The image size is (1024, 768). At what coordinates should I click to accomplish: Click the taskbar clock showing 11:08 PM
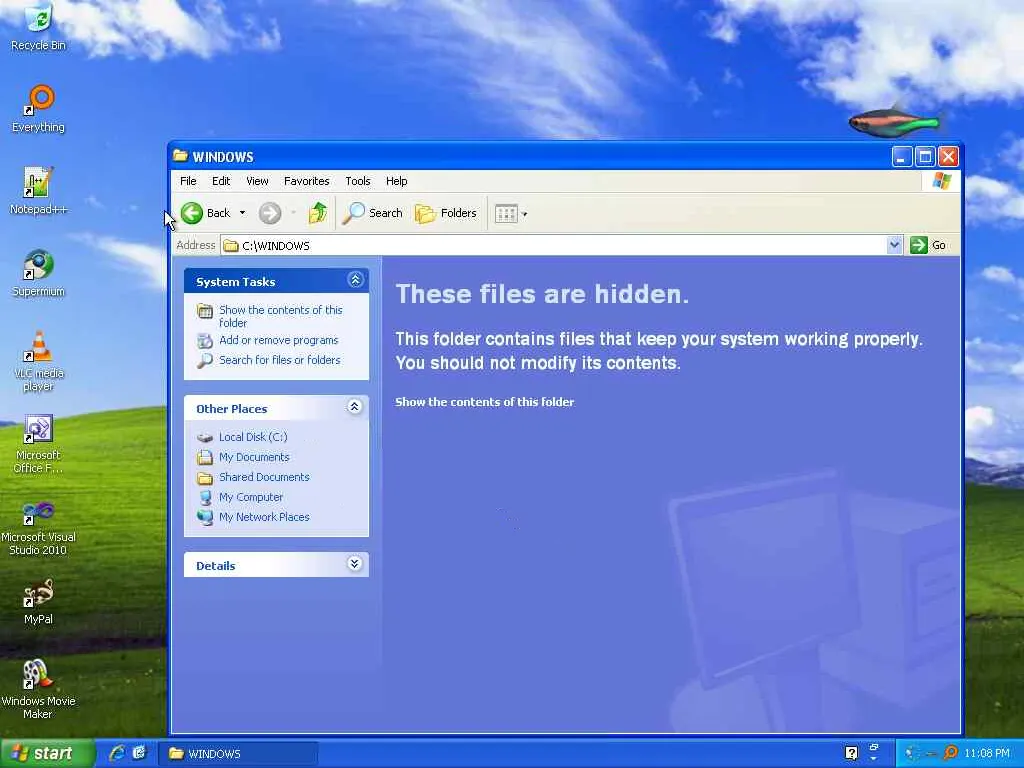click(x=987, y=754)
